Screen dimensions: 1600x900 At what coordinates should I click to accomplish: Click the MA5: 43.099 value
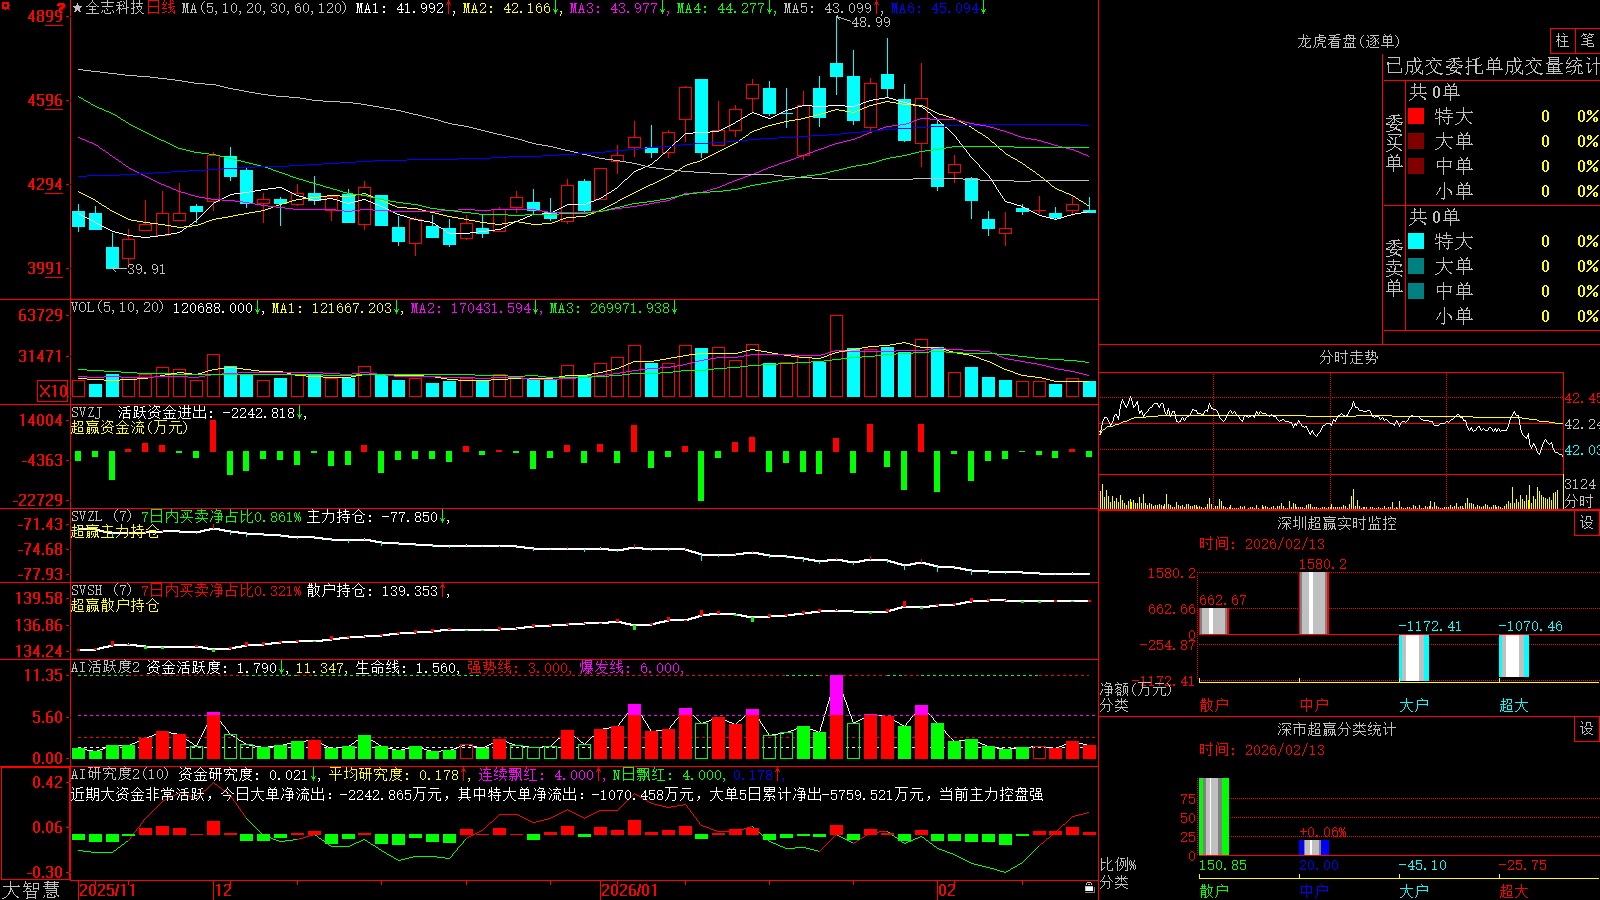click(832, 8)
